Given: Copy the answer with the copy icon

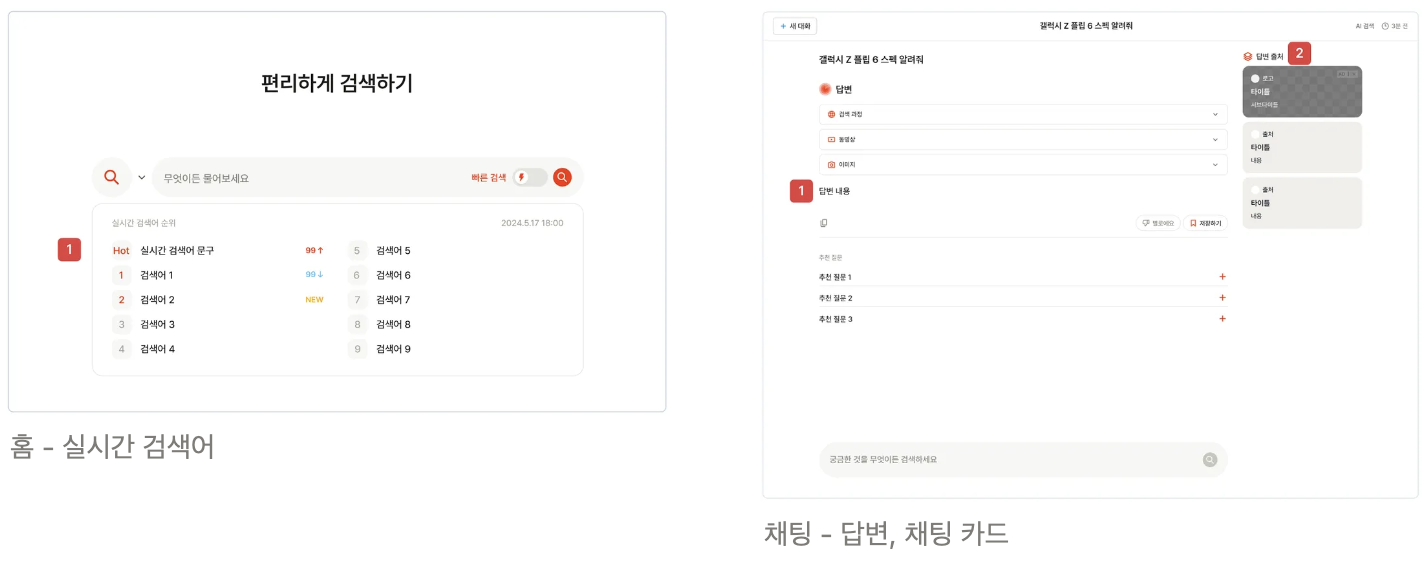Looking at the screenshot, I should 824,223.
